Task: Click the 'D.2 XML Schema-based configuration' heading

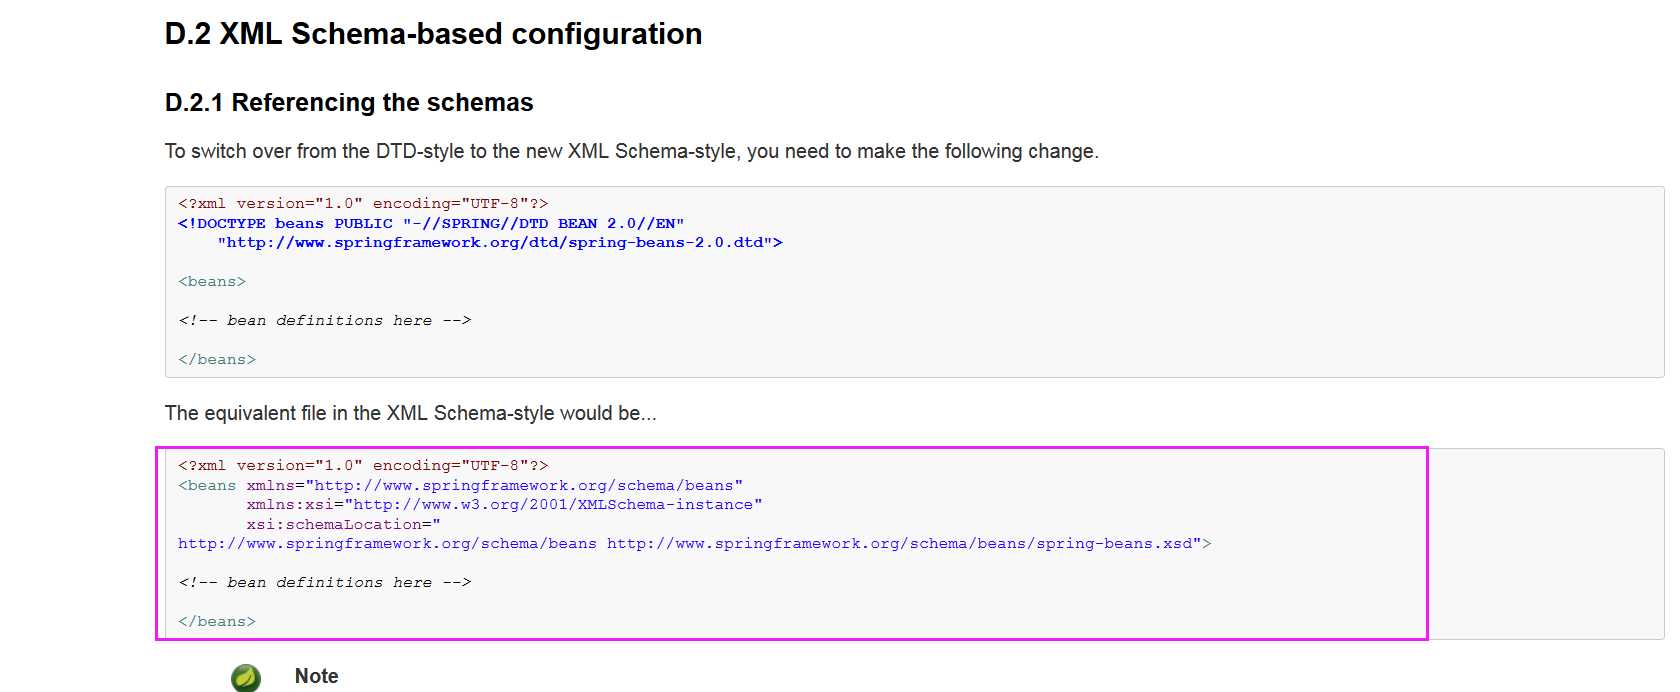Action: point(433,34)
